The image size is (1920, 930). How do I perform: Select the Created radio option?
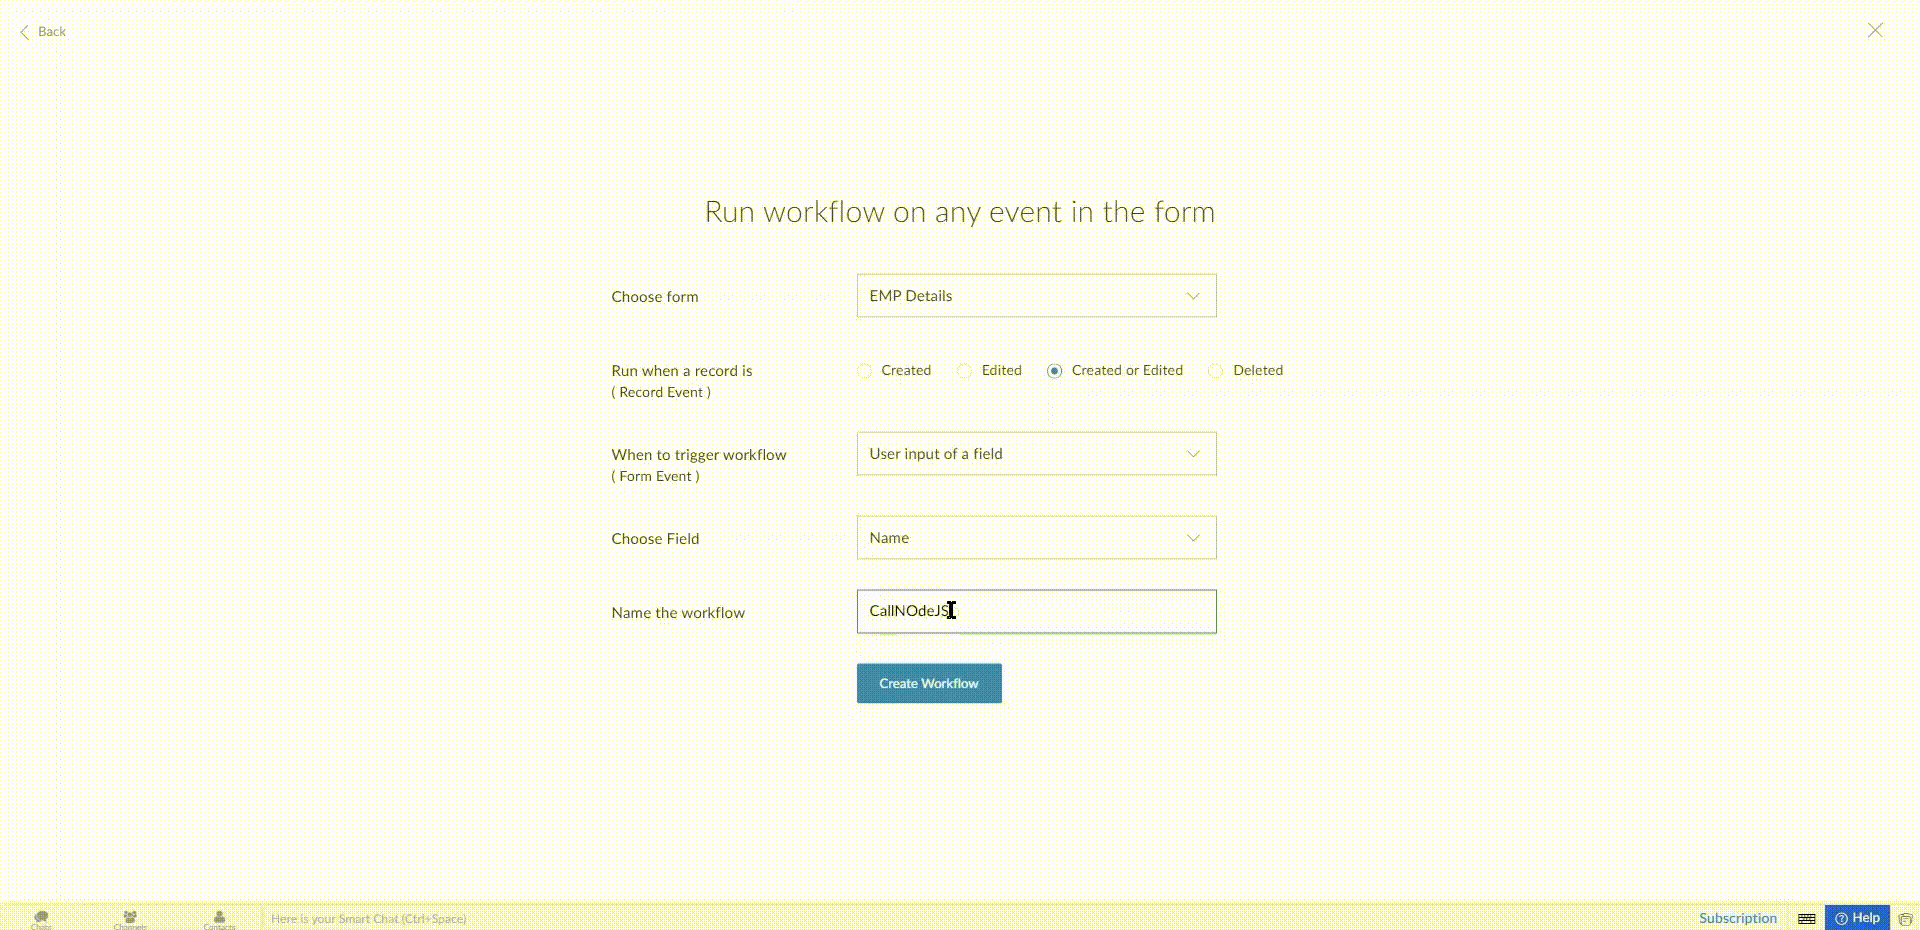[865, 371]
